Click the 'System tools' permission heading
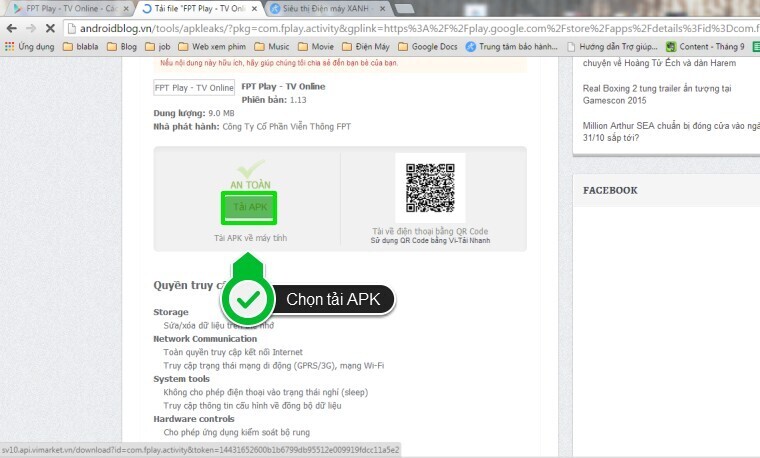 point(181,379)
